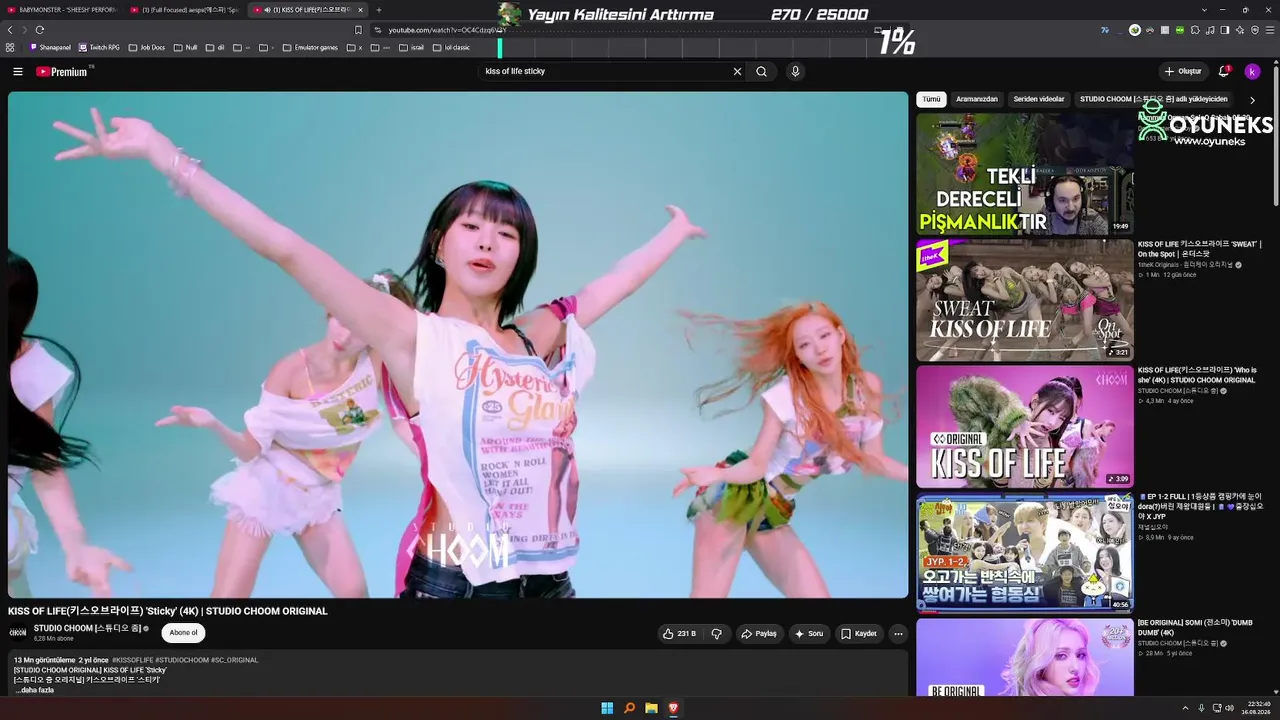
Task: Open the EP 1-2 FULL video thumbnail
Action: 1025,552
